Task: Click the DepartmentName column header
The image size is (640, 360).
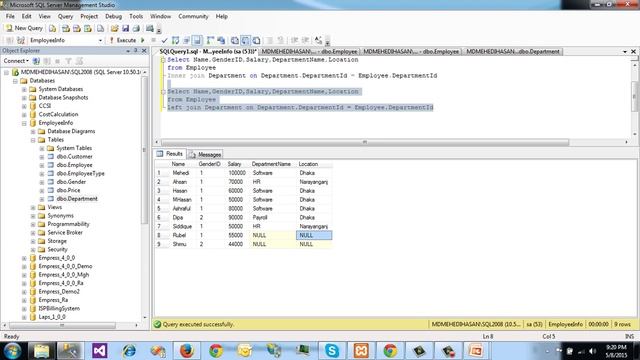Action: click(271, 164)
